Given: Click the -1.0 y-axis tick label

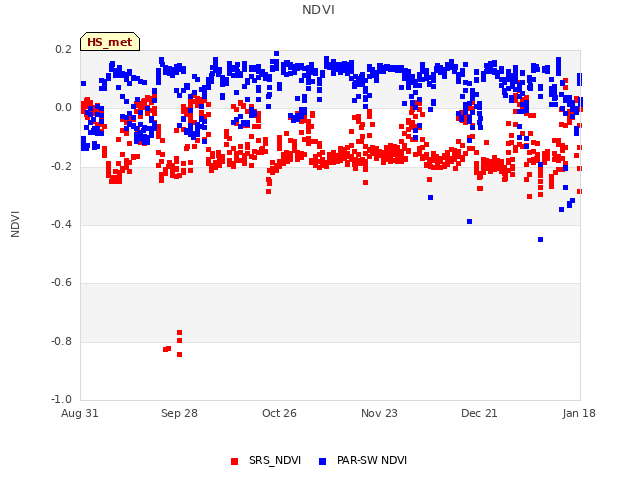Looking at the screenshot, I should (62, 399).
